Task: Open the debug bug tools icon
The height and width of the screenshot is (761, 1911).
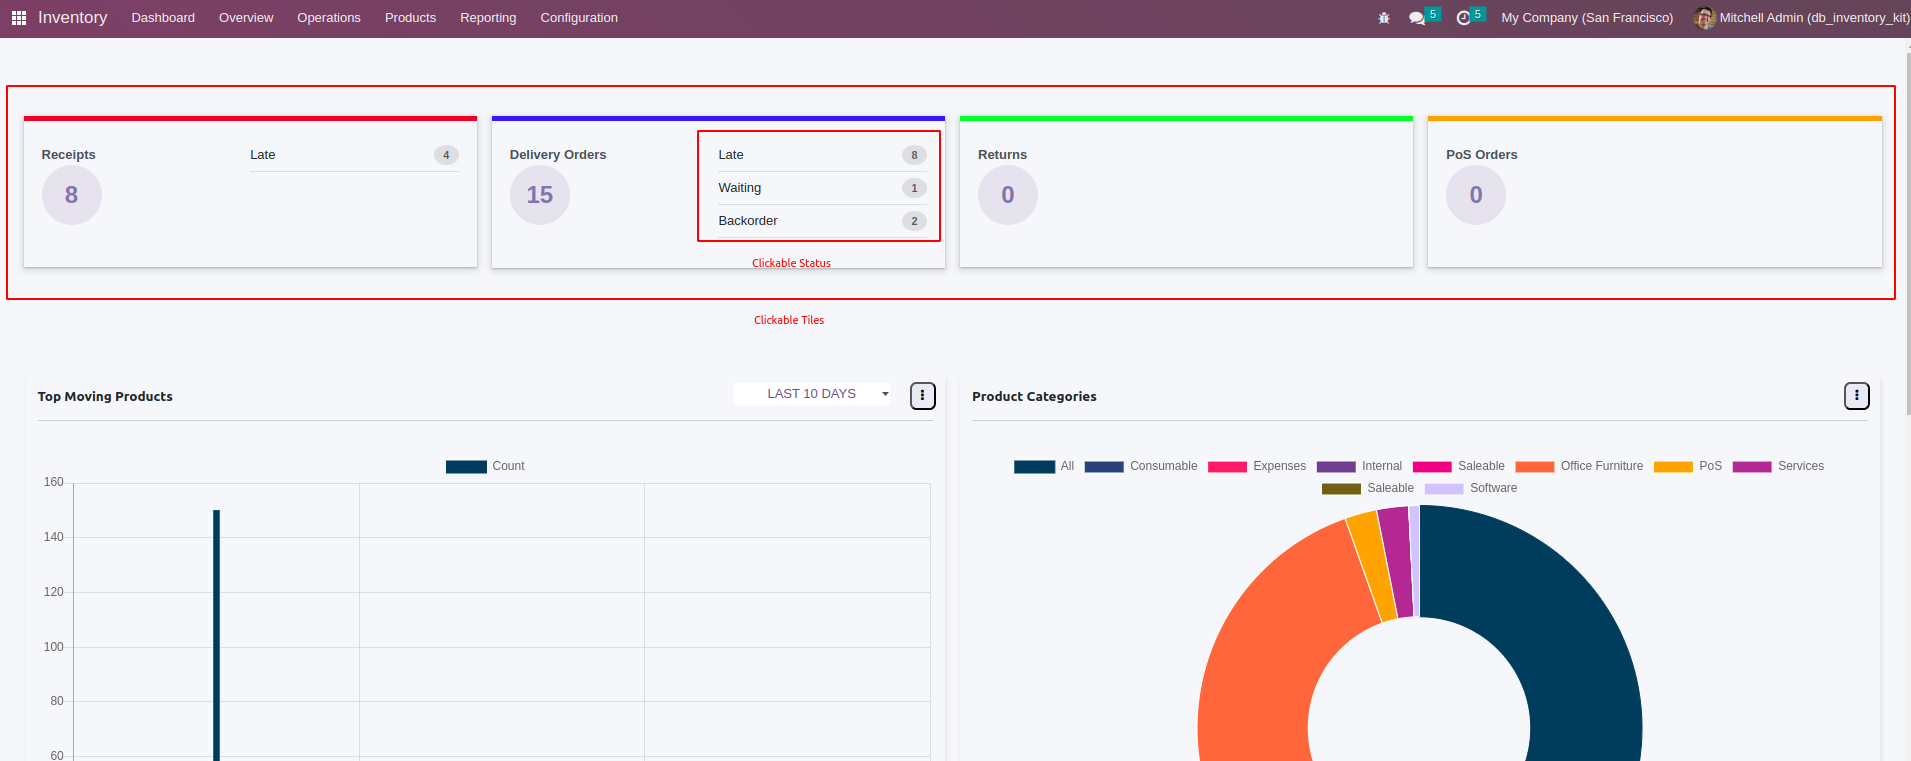Action: [1384, 18]
